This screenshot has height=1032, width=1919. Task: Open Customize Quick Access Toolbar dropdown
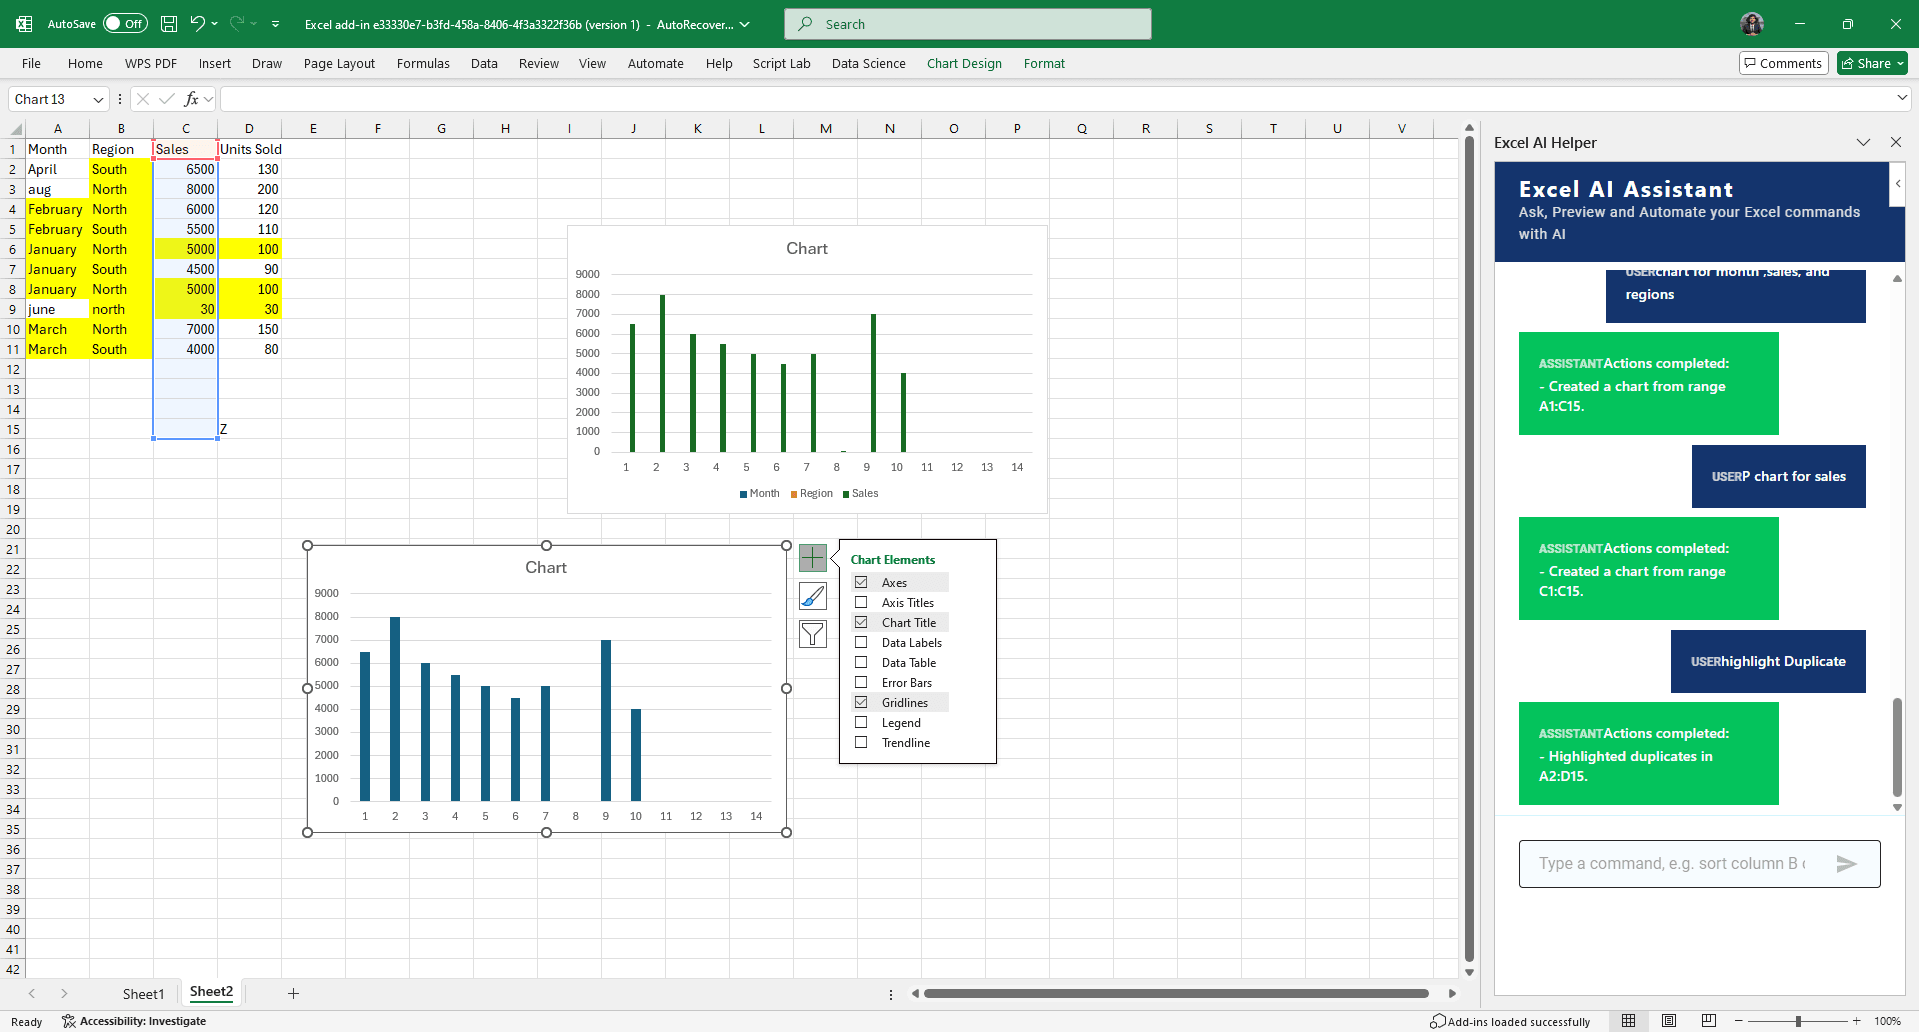click(x=275, y=24)
